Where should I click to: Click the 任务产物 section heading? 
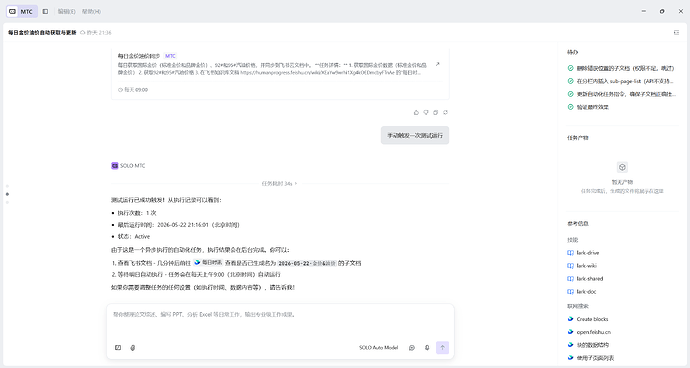pos(578,138)
